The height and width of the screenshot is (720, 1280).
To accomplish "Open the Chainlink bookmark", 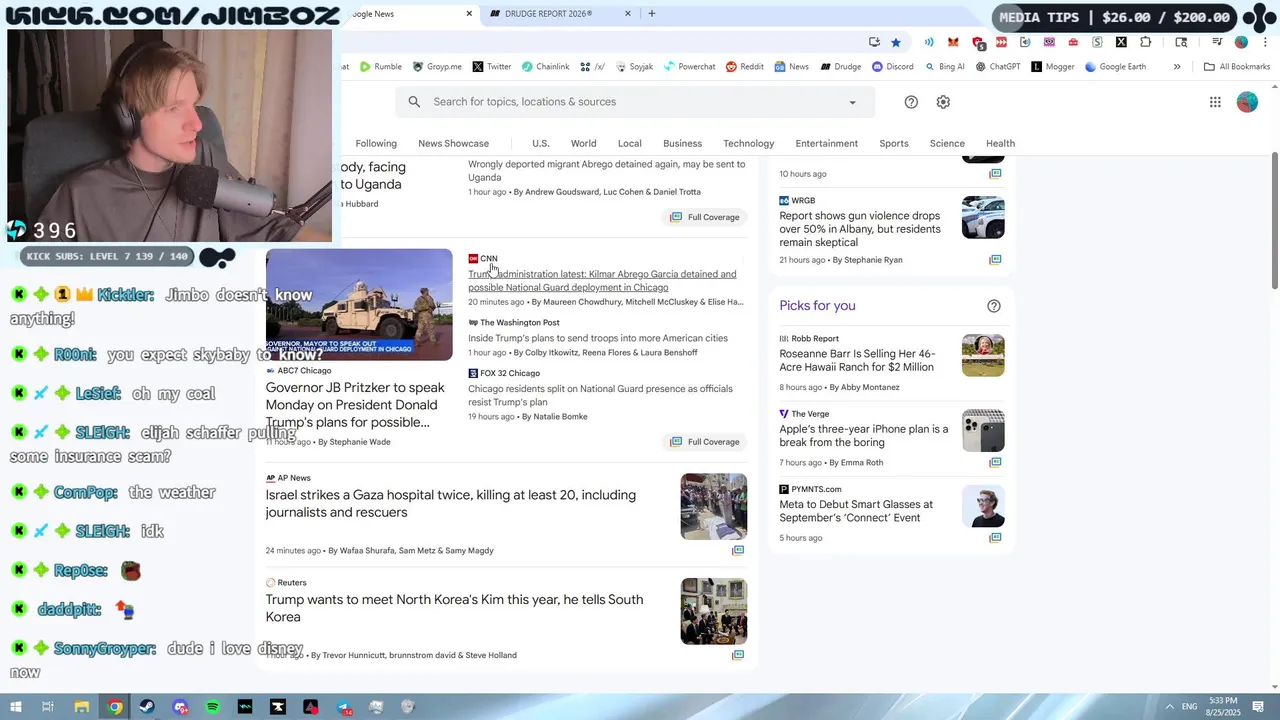I will pos(545,67).
